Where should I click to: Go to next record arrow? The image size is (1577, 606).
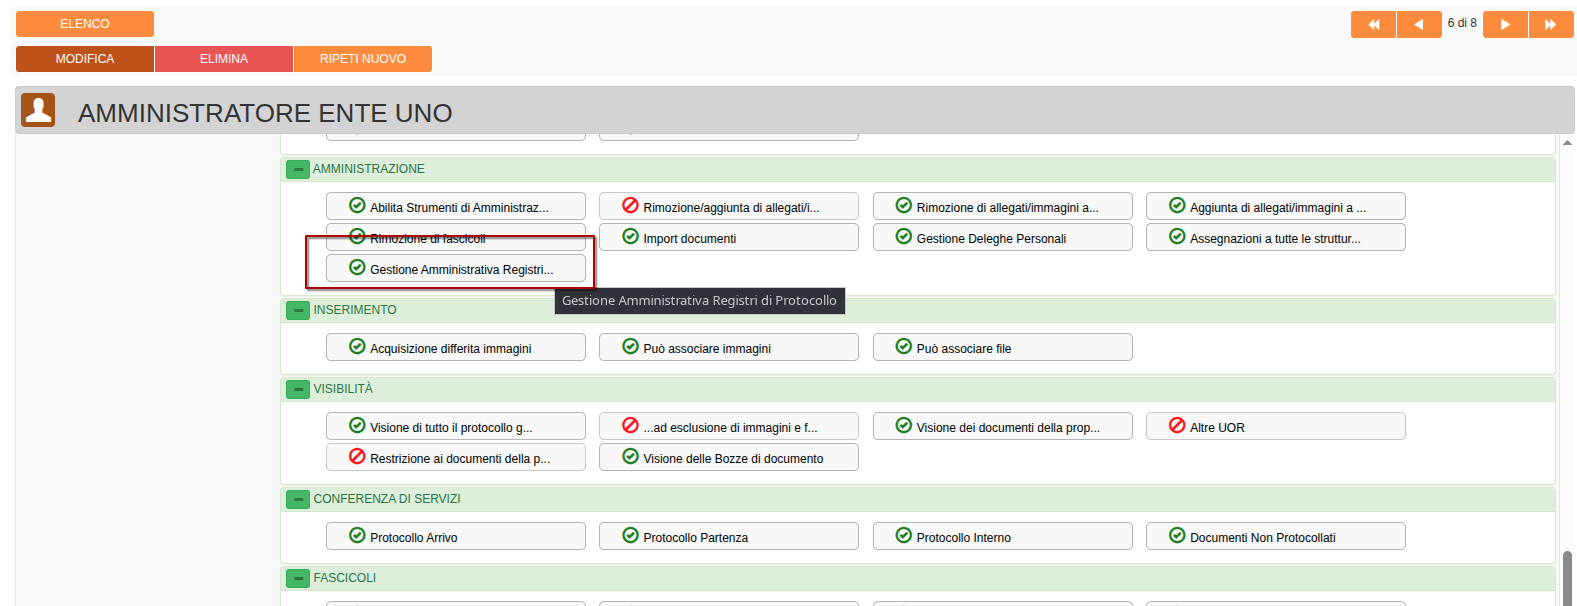coord(1505,24)
